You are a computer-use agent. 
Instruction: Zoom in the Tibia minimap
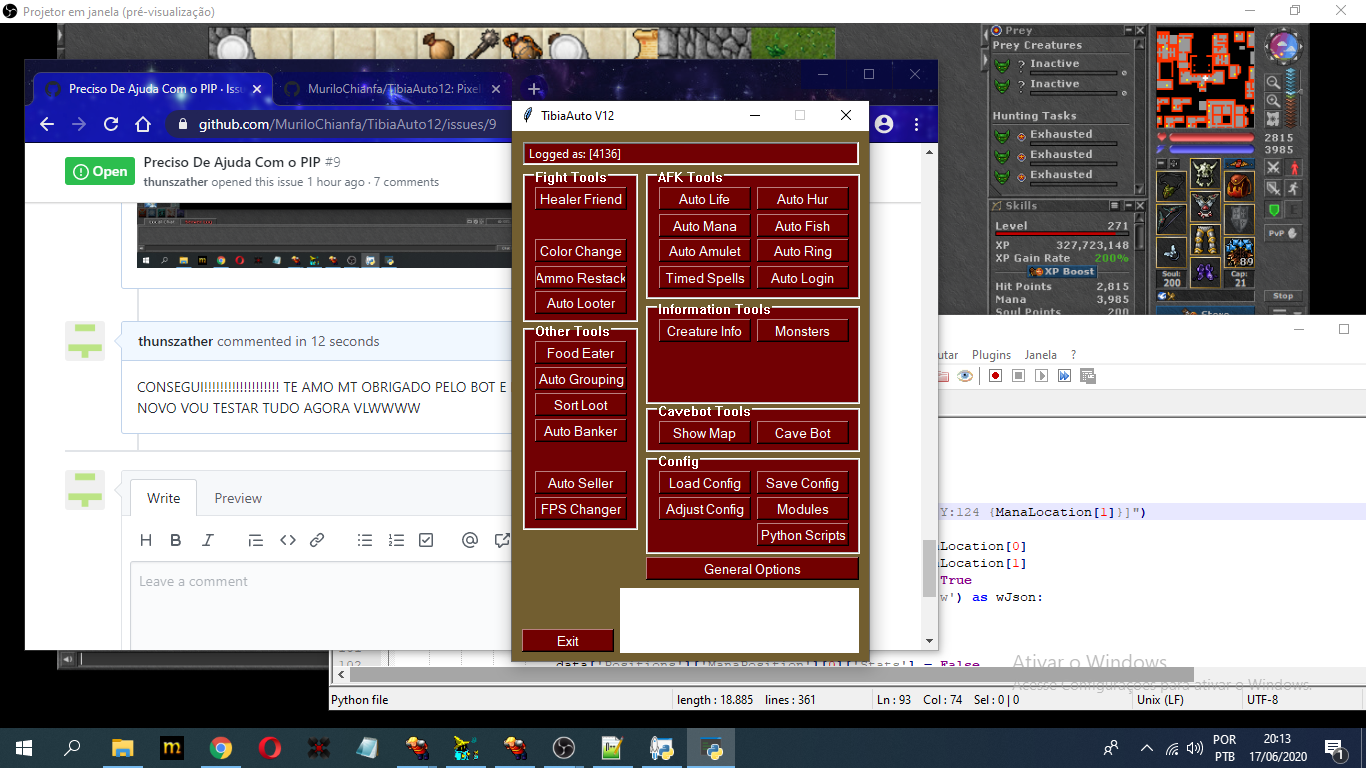pos(1273,101)
